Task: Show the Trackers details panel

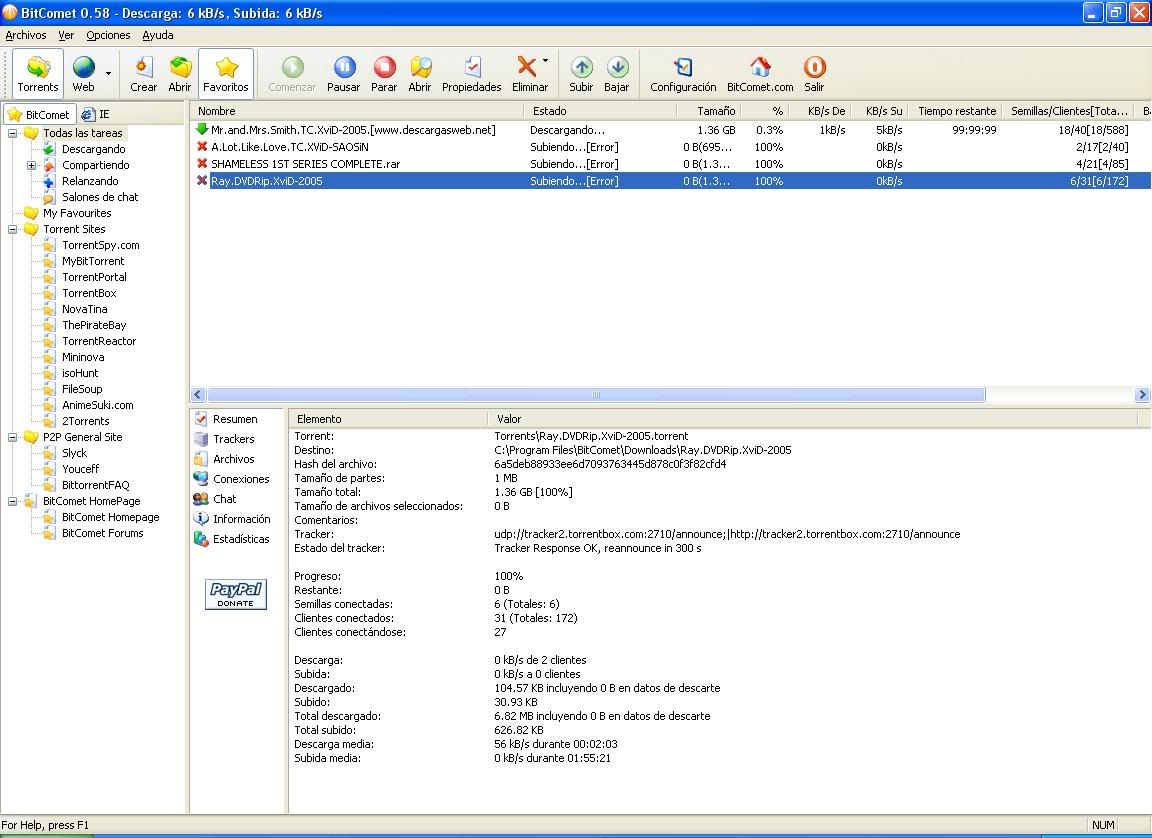Action: pyautogui.click(x=234, y=439)
